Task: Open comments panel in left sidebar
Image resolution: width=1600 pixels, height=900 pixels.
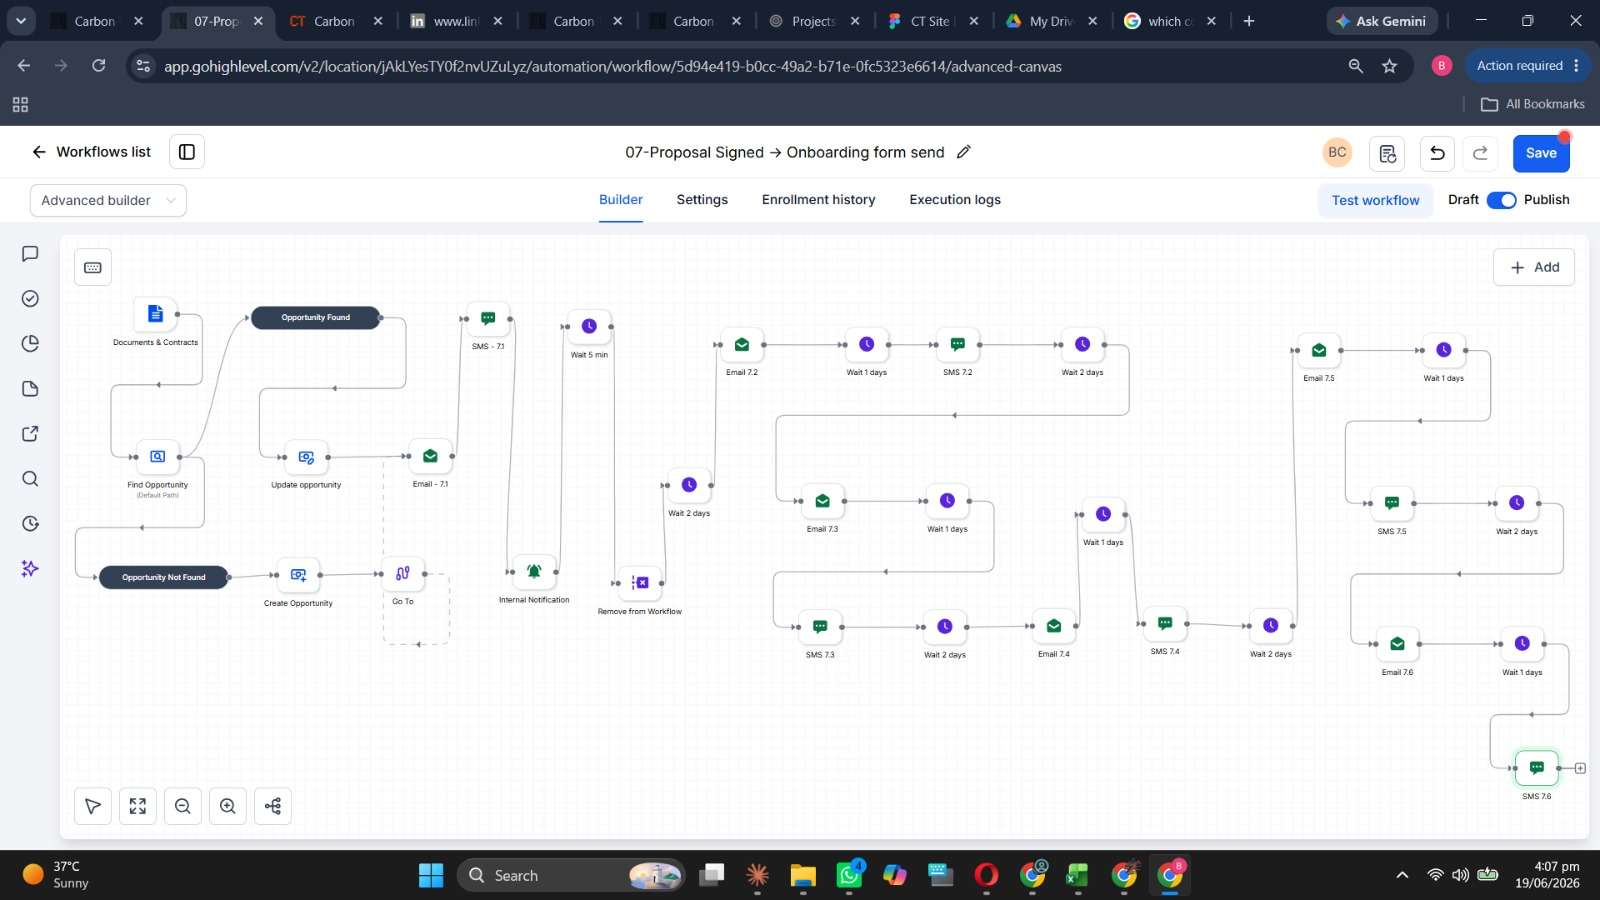Action: pos(30,254)
